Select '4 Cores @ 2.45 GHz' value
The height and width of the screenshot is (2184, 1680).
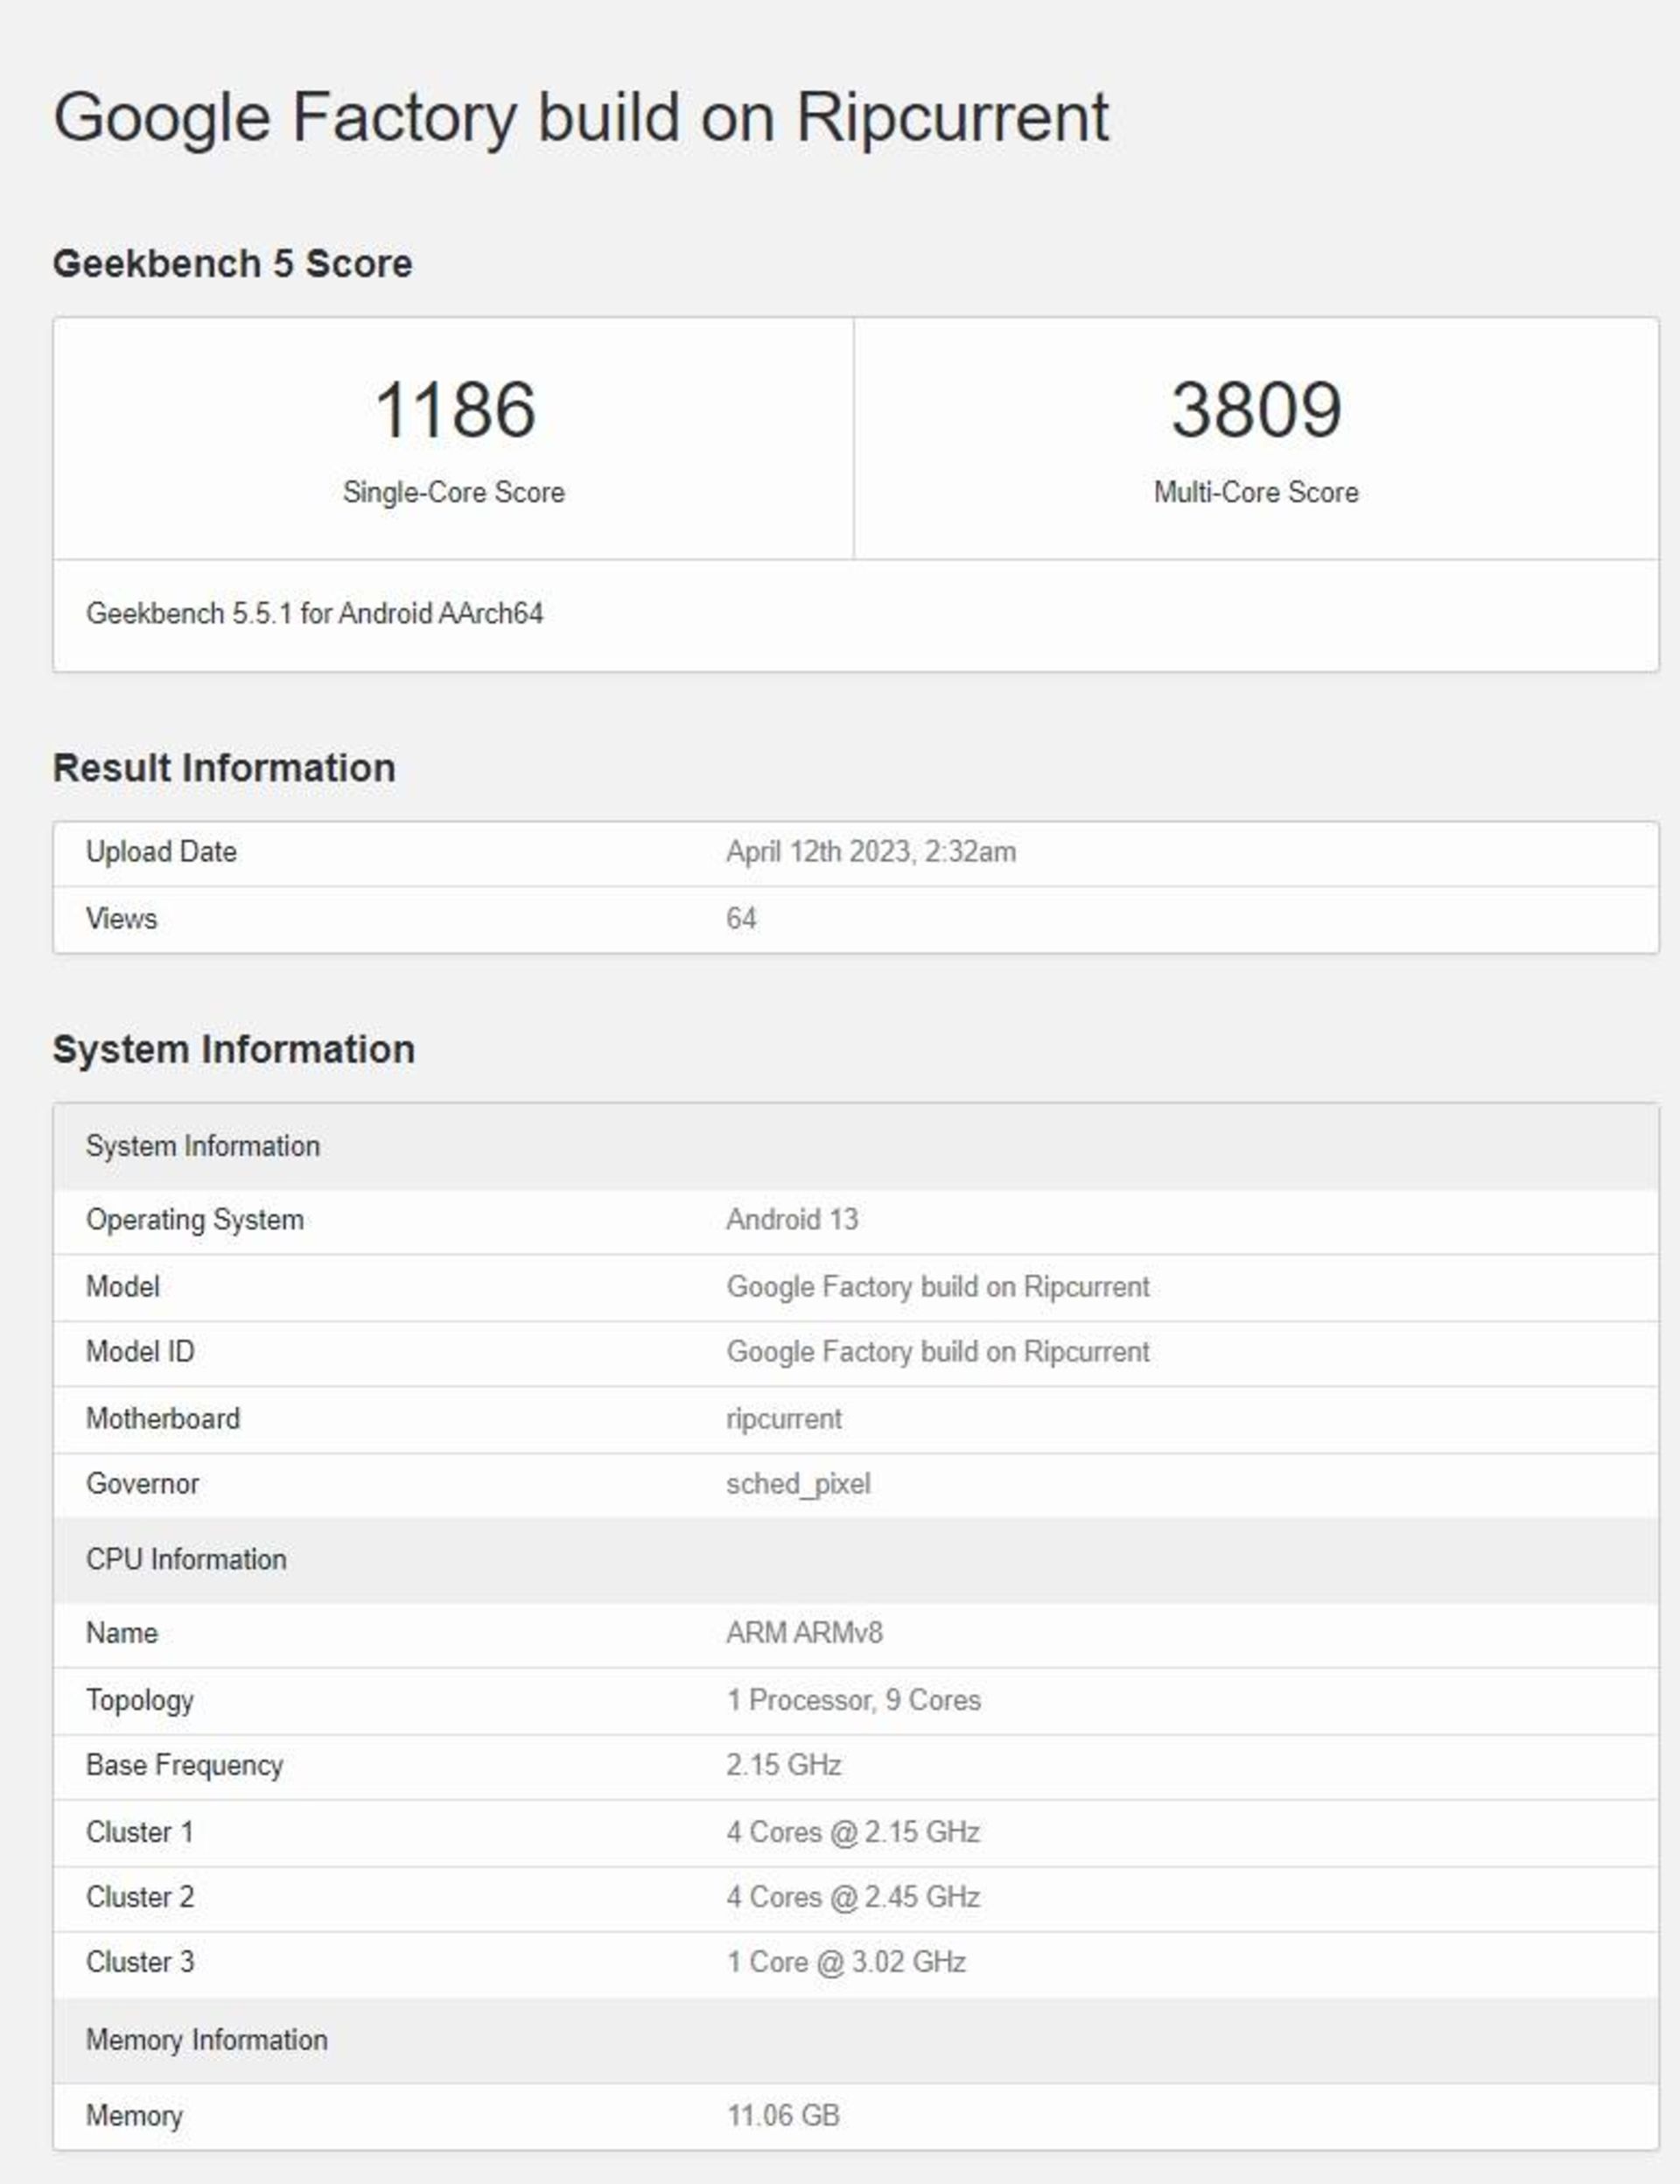(853, 1897)
